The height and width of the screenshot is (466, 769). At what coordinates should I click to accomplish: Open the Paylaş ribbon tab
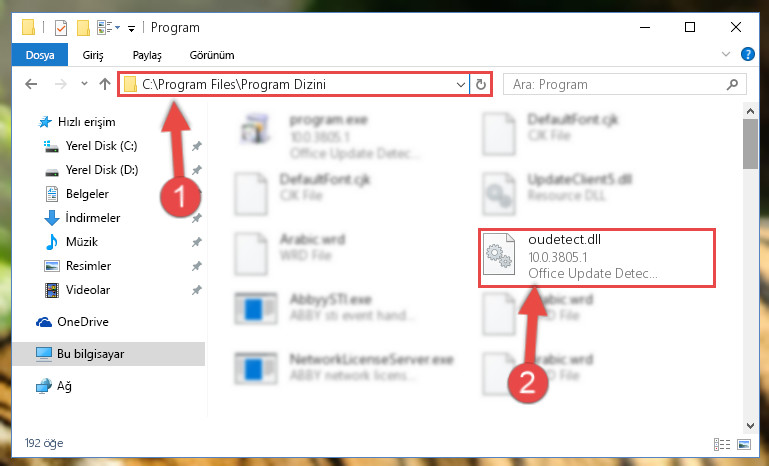147,55
